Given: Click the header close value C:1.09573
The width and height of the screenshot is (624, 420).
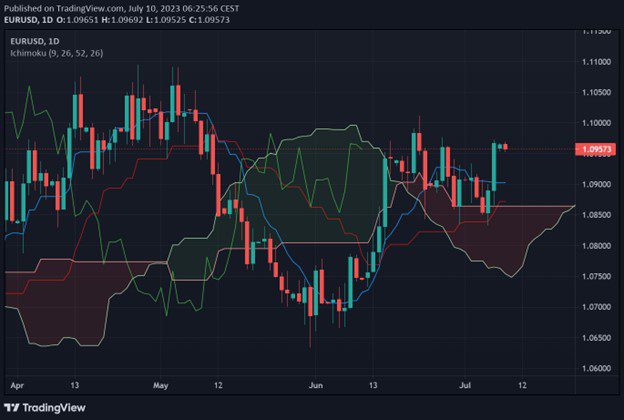Looking at the screenshot, I should pos(209,20).
